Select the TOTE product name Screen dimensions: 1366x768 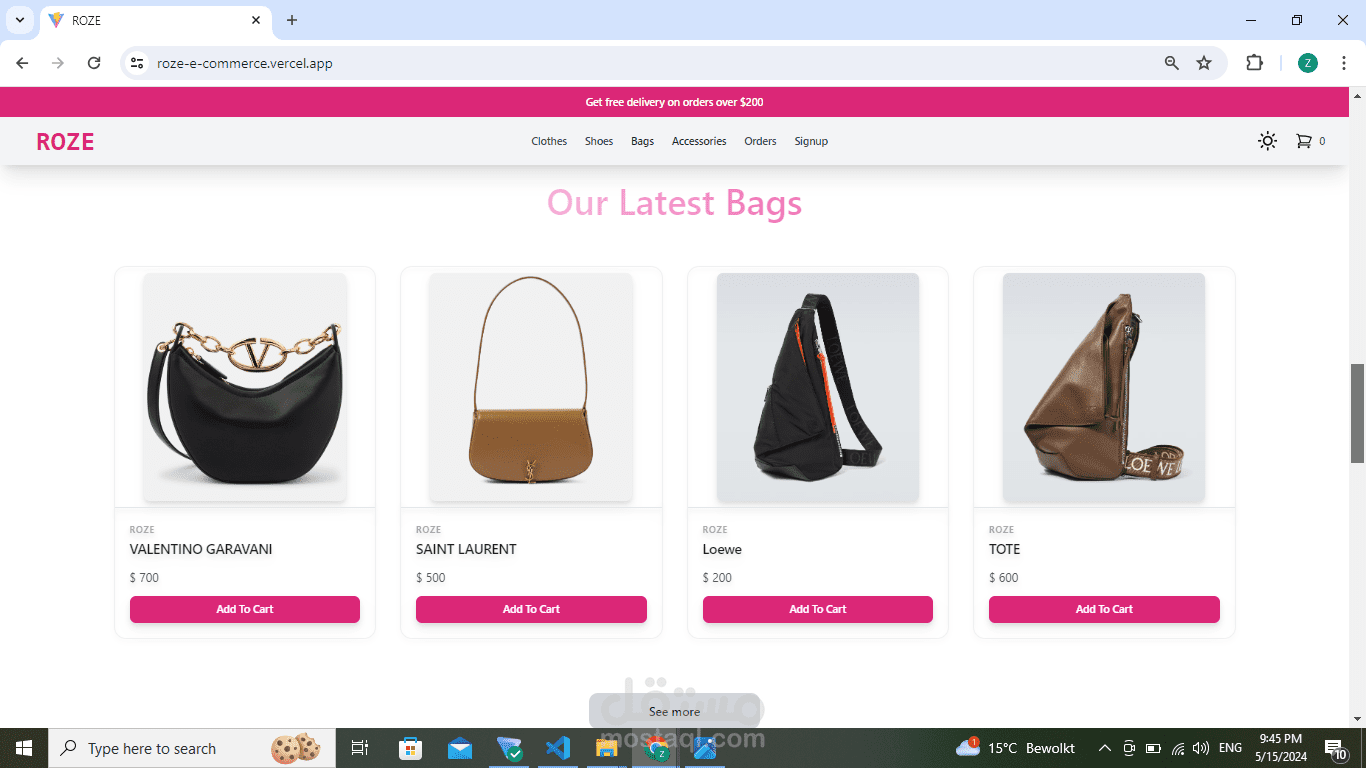tap(1004, 549)
